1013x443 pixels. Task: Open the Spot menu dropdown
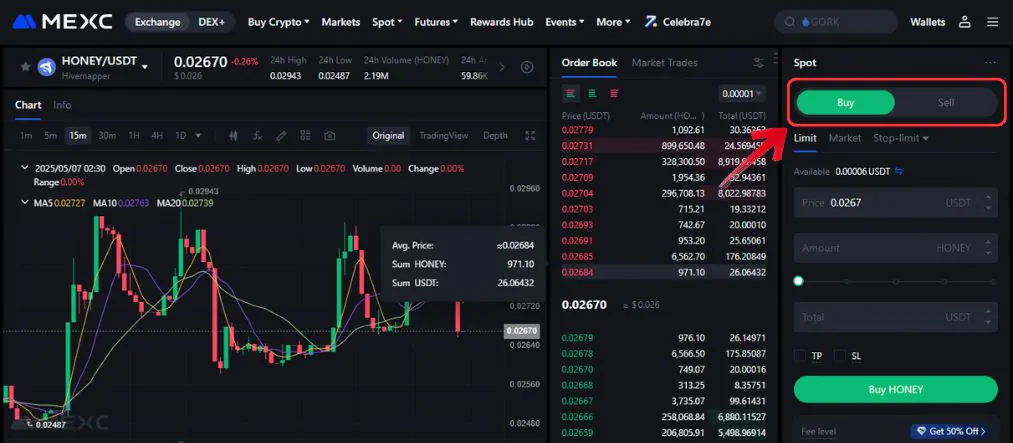pos(387,22)
